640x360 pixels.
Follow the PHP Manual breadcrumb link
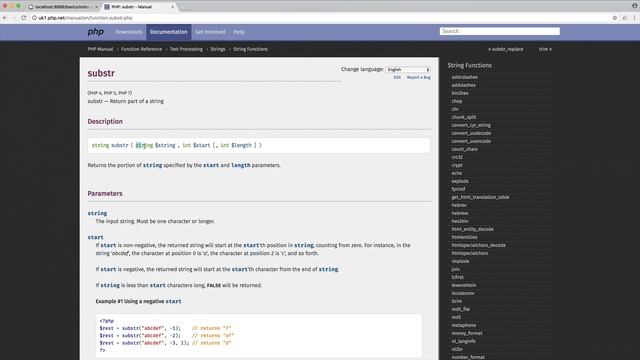[x=100, y=49]
